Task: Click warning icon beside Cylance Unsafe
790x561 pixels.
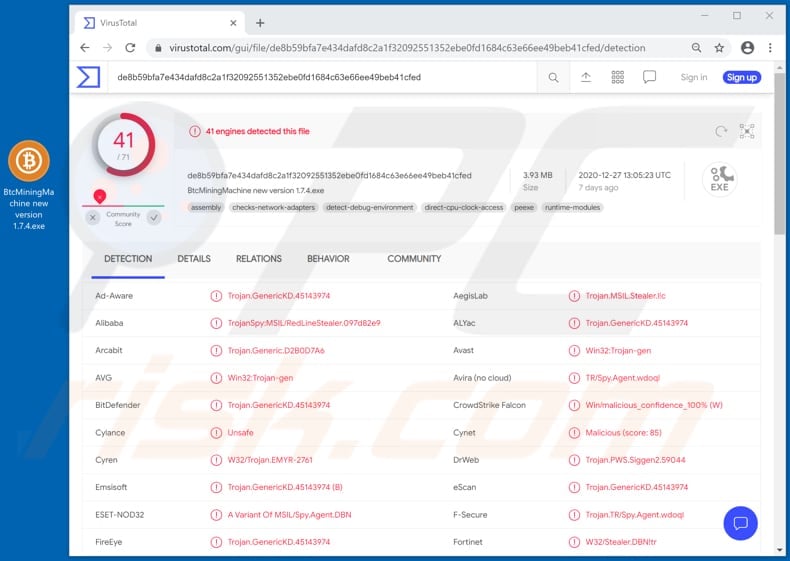Action: click(216, 432)
